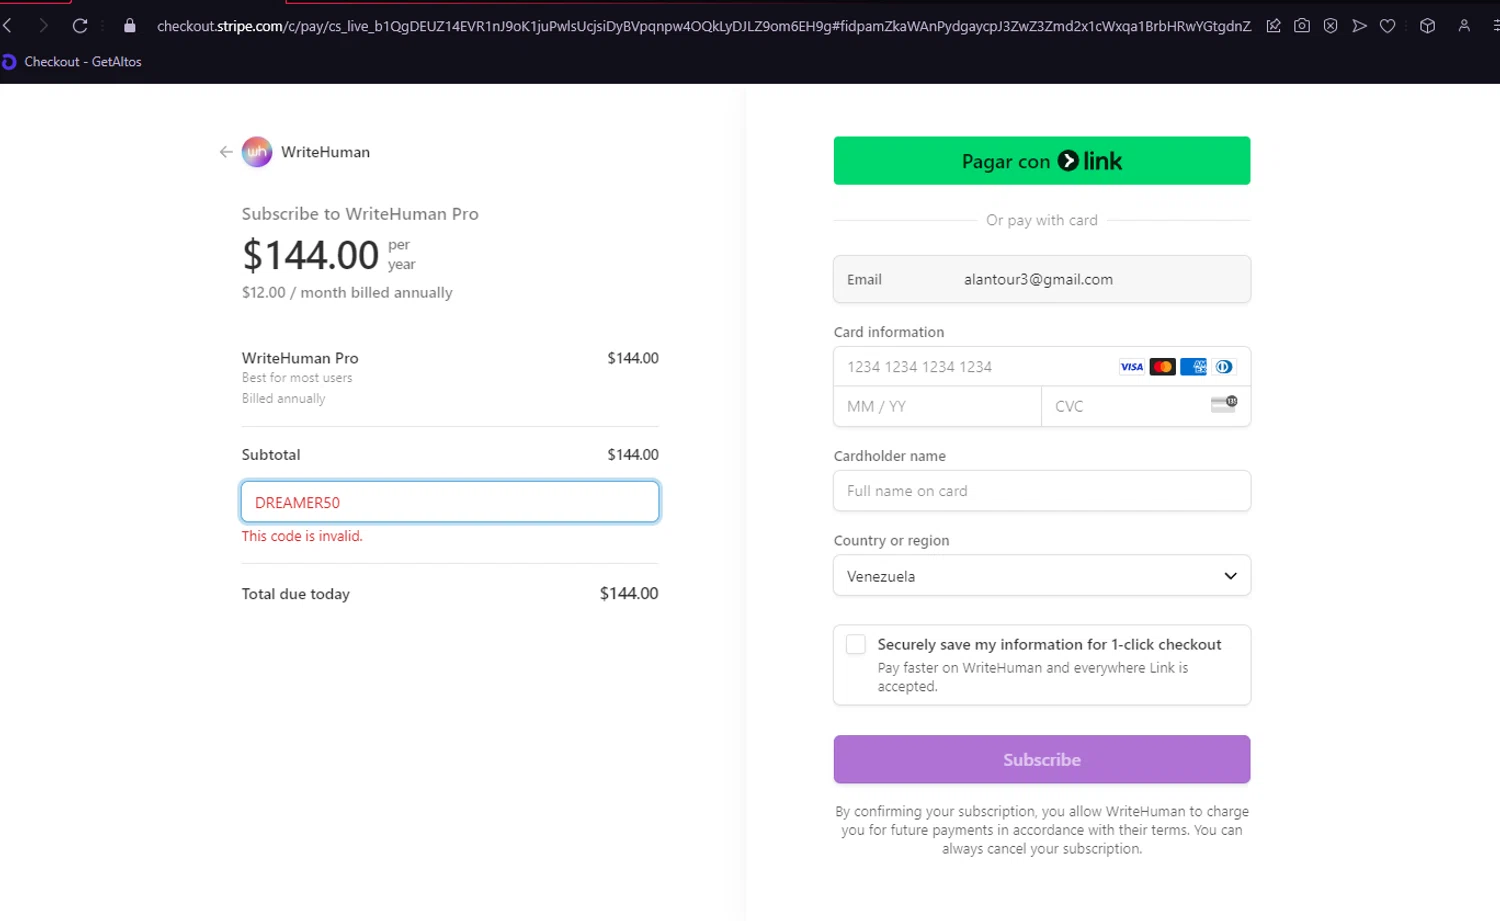Viewport: 1500px width, 921px height.
Task: Click the edit page icon in address bar
Action: [x=1273, y=26]
